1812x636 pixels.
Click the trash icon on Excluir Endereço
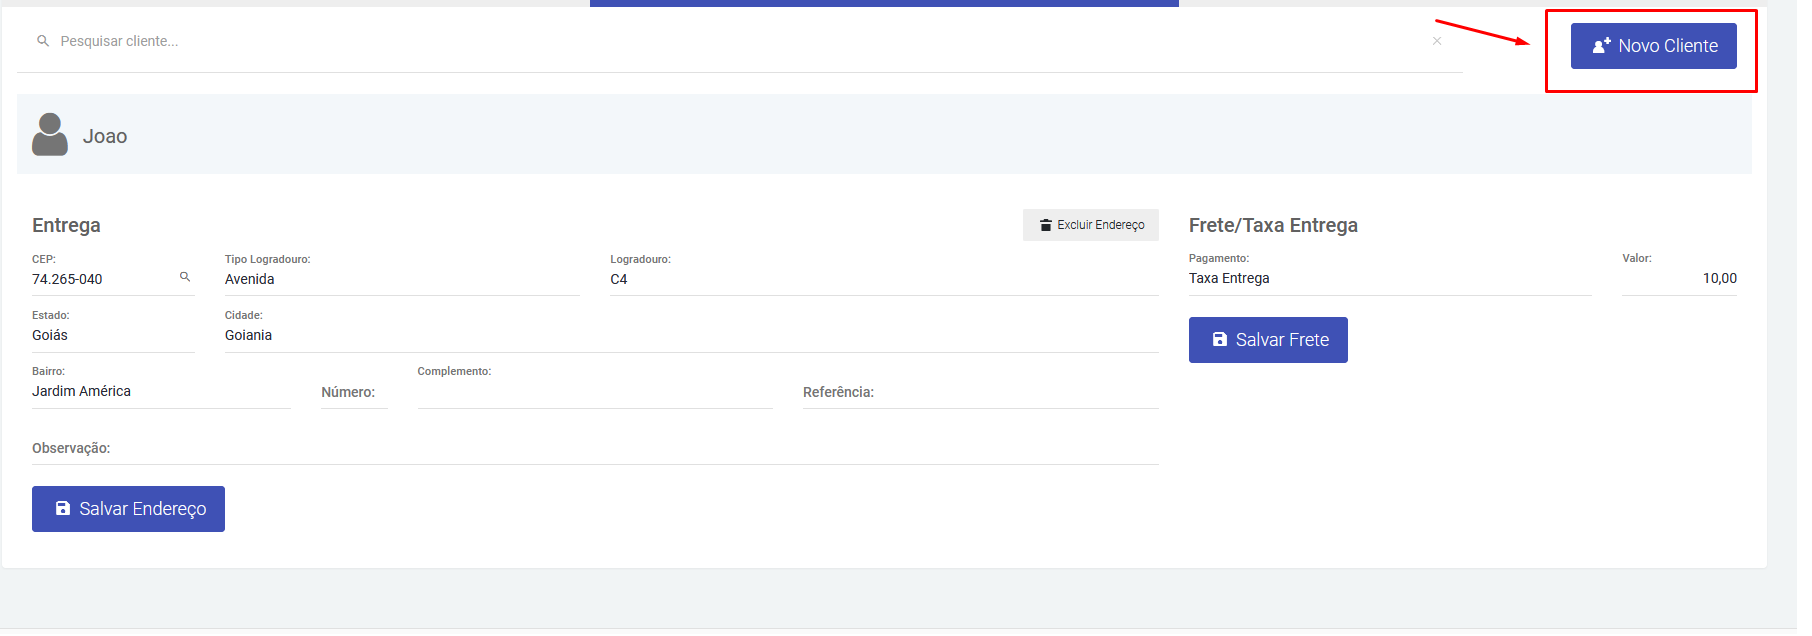point(1045,225)
